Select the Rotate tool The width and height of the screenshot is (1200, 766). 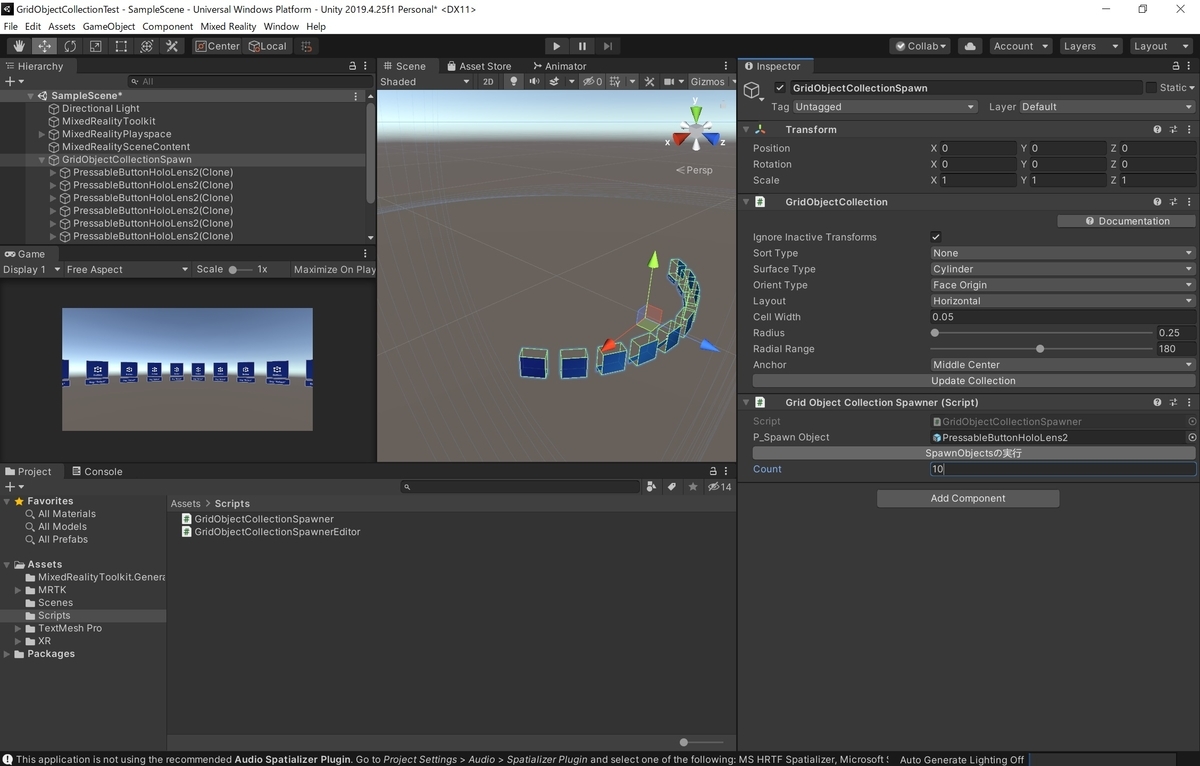70,46
